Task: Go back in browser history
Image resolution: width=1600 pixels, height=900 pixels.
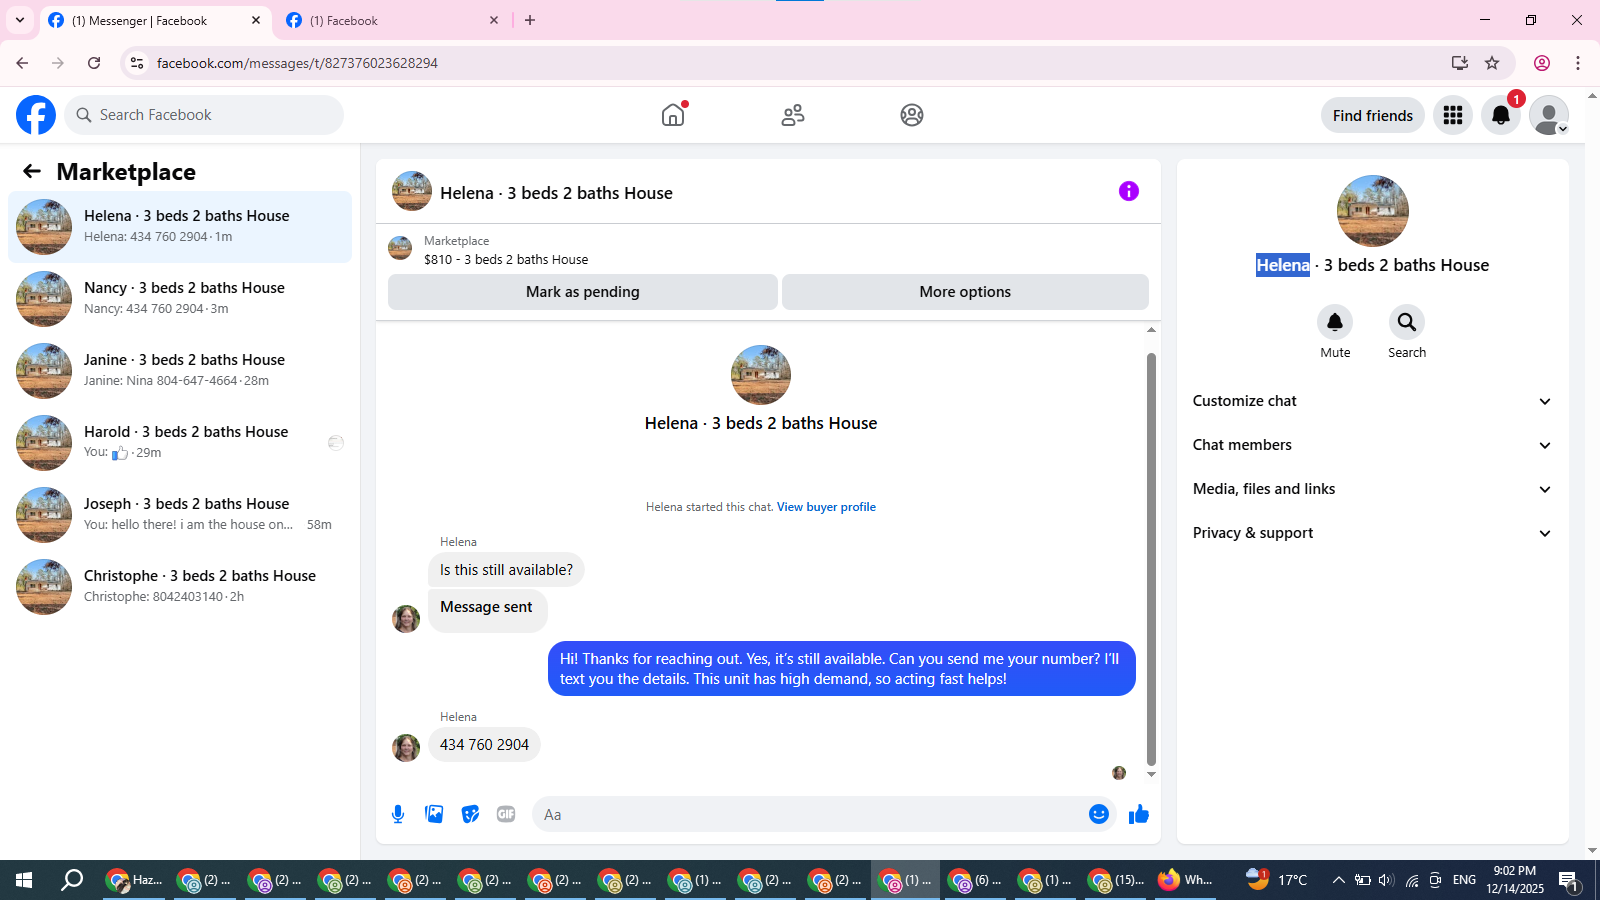Action: pyautogui.click(x=22, y=63)
